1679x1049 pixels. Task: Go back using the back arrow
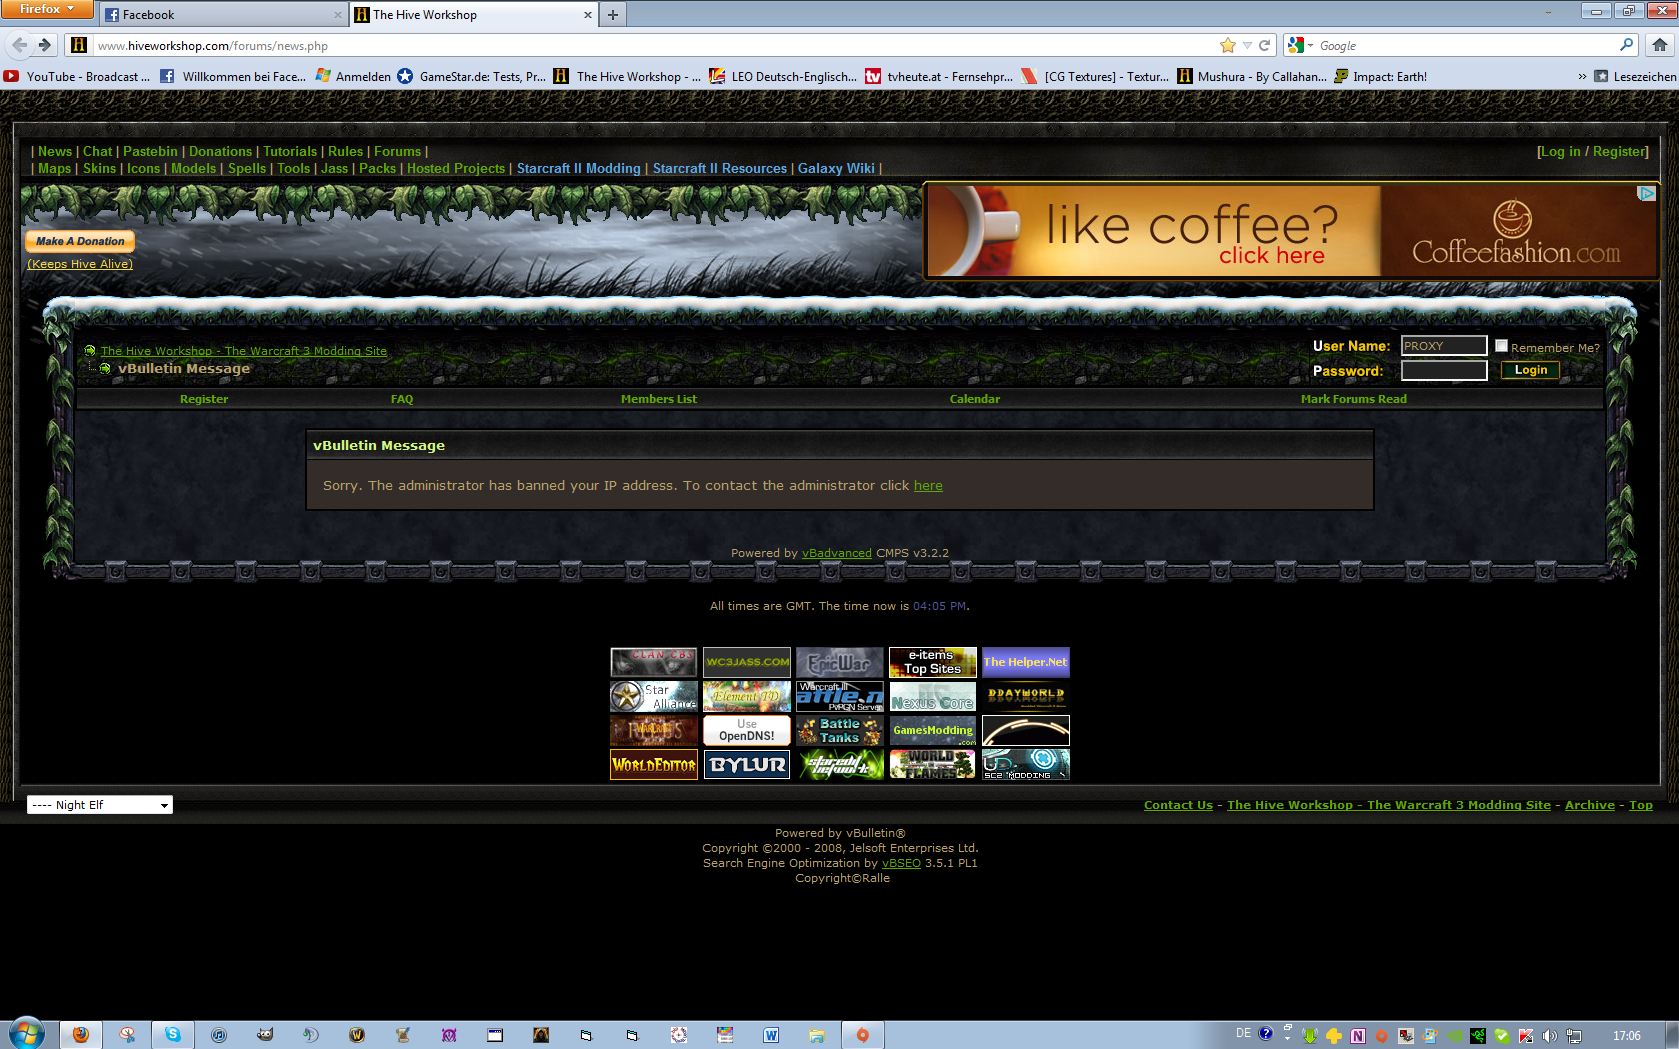[x=19, y=45]
